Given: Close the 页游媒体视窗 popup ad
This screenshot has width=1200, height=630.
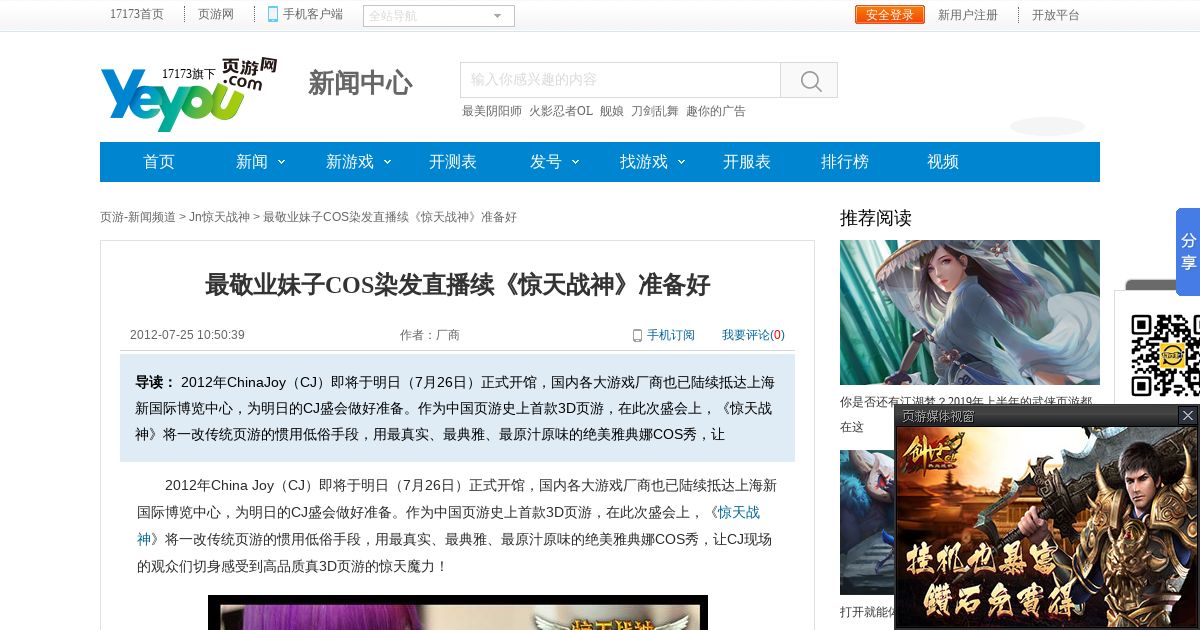Looking at the screenshot, I should pos(1187,415).
